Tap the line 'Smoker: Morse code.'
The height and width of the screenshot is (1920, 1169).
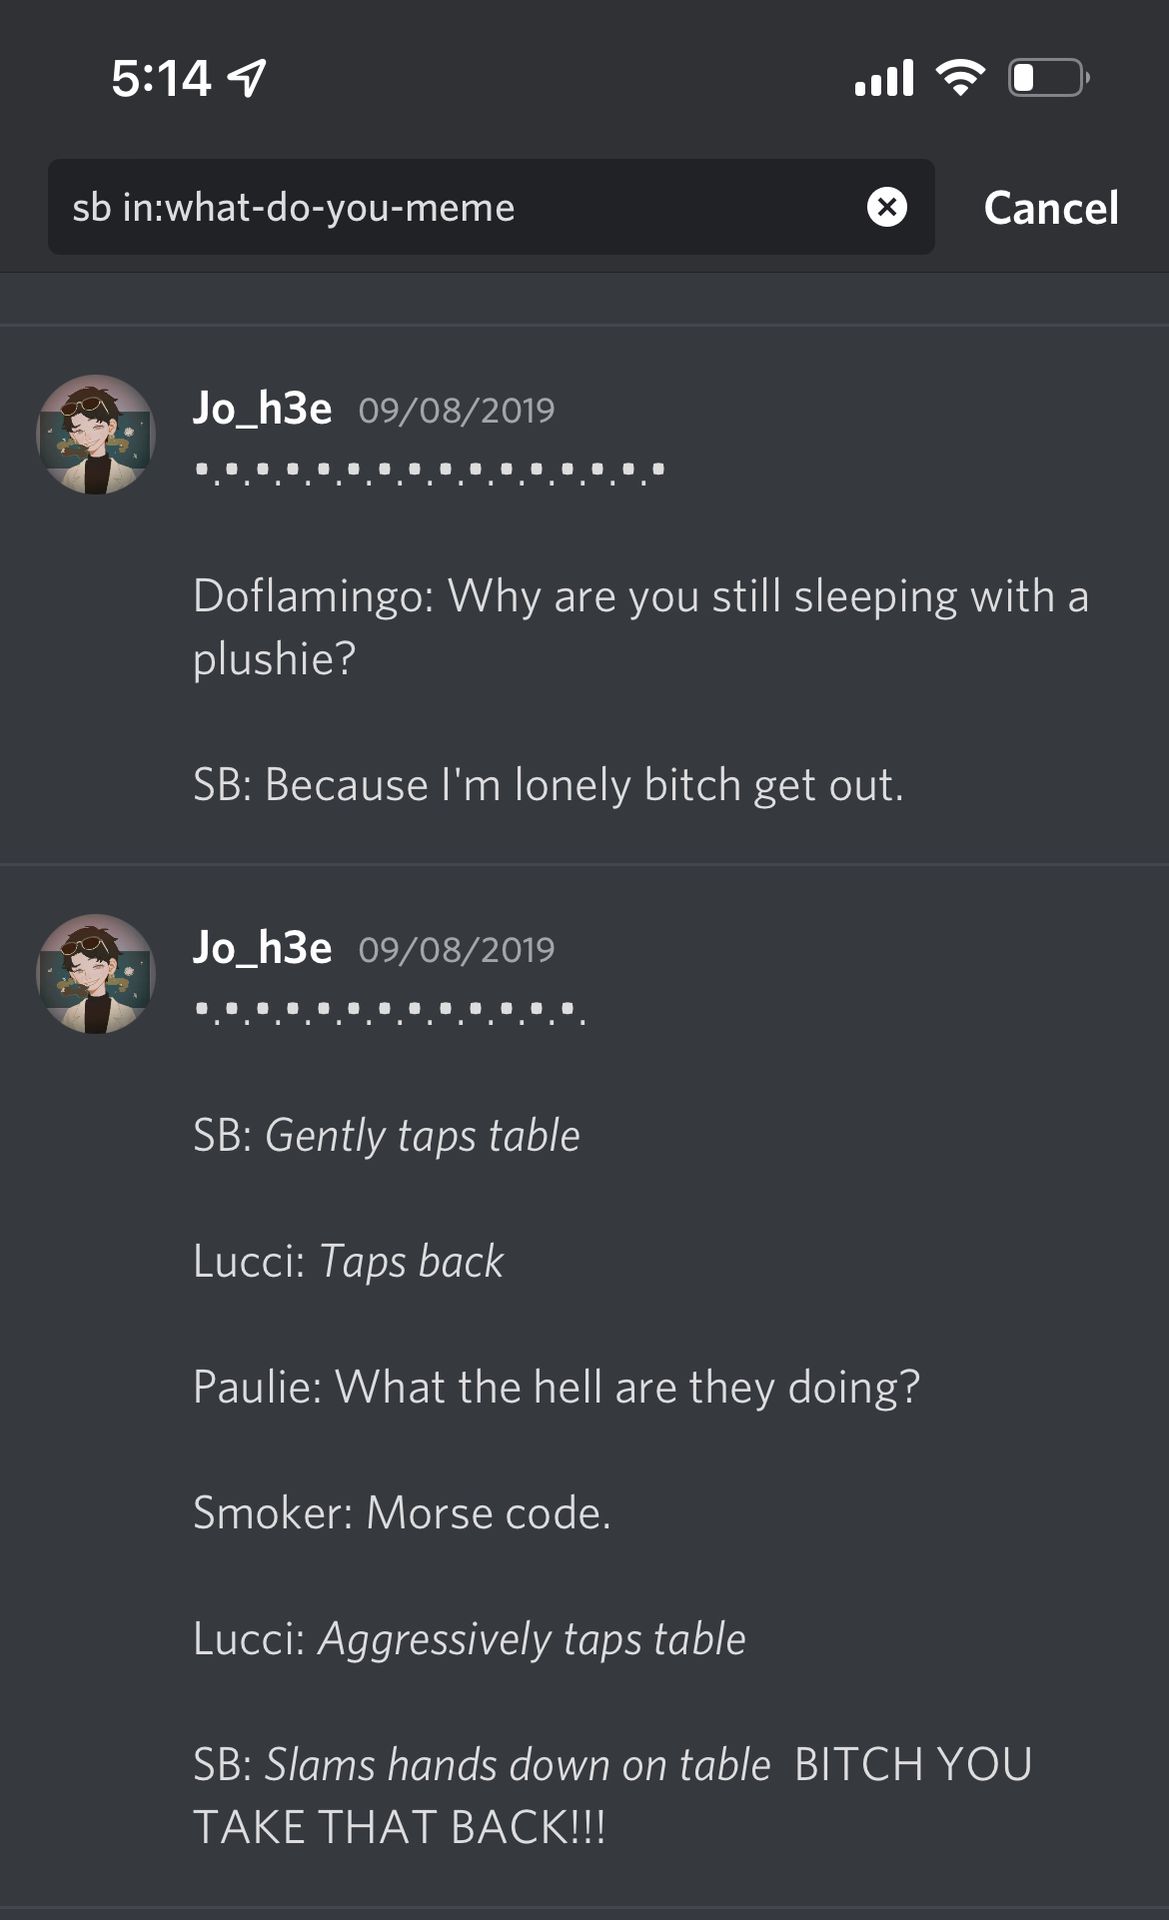(x=401, y=1513)
